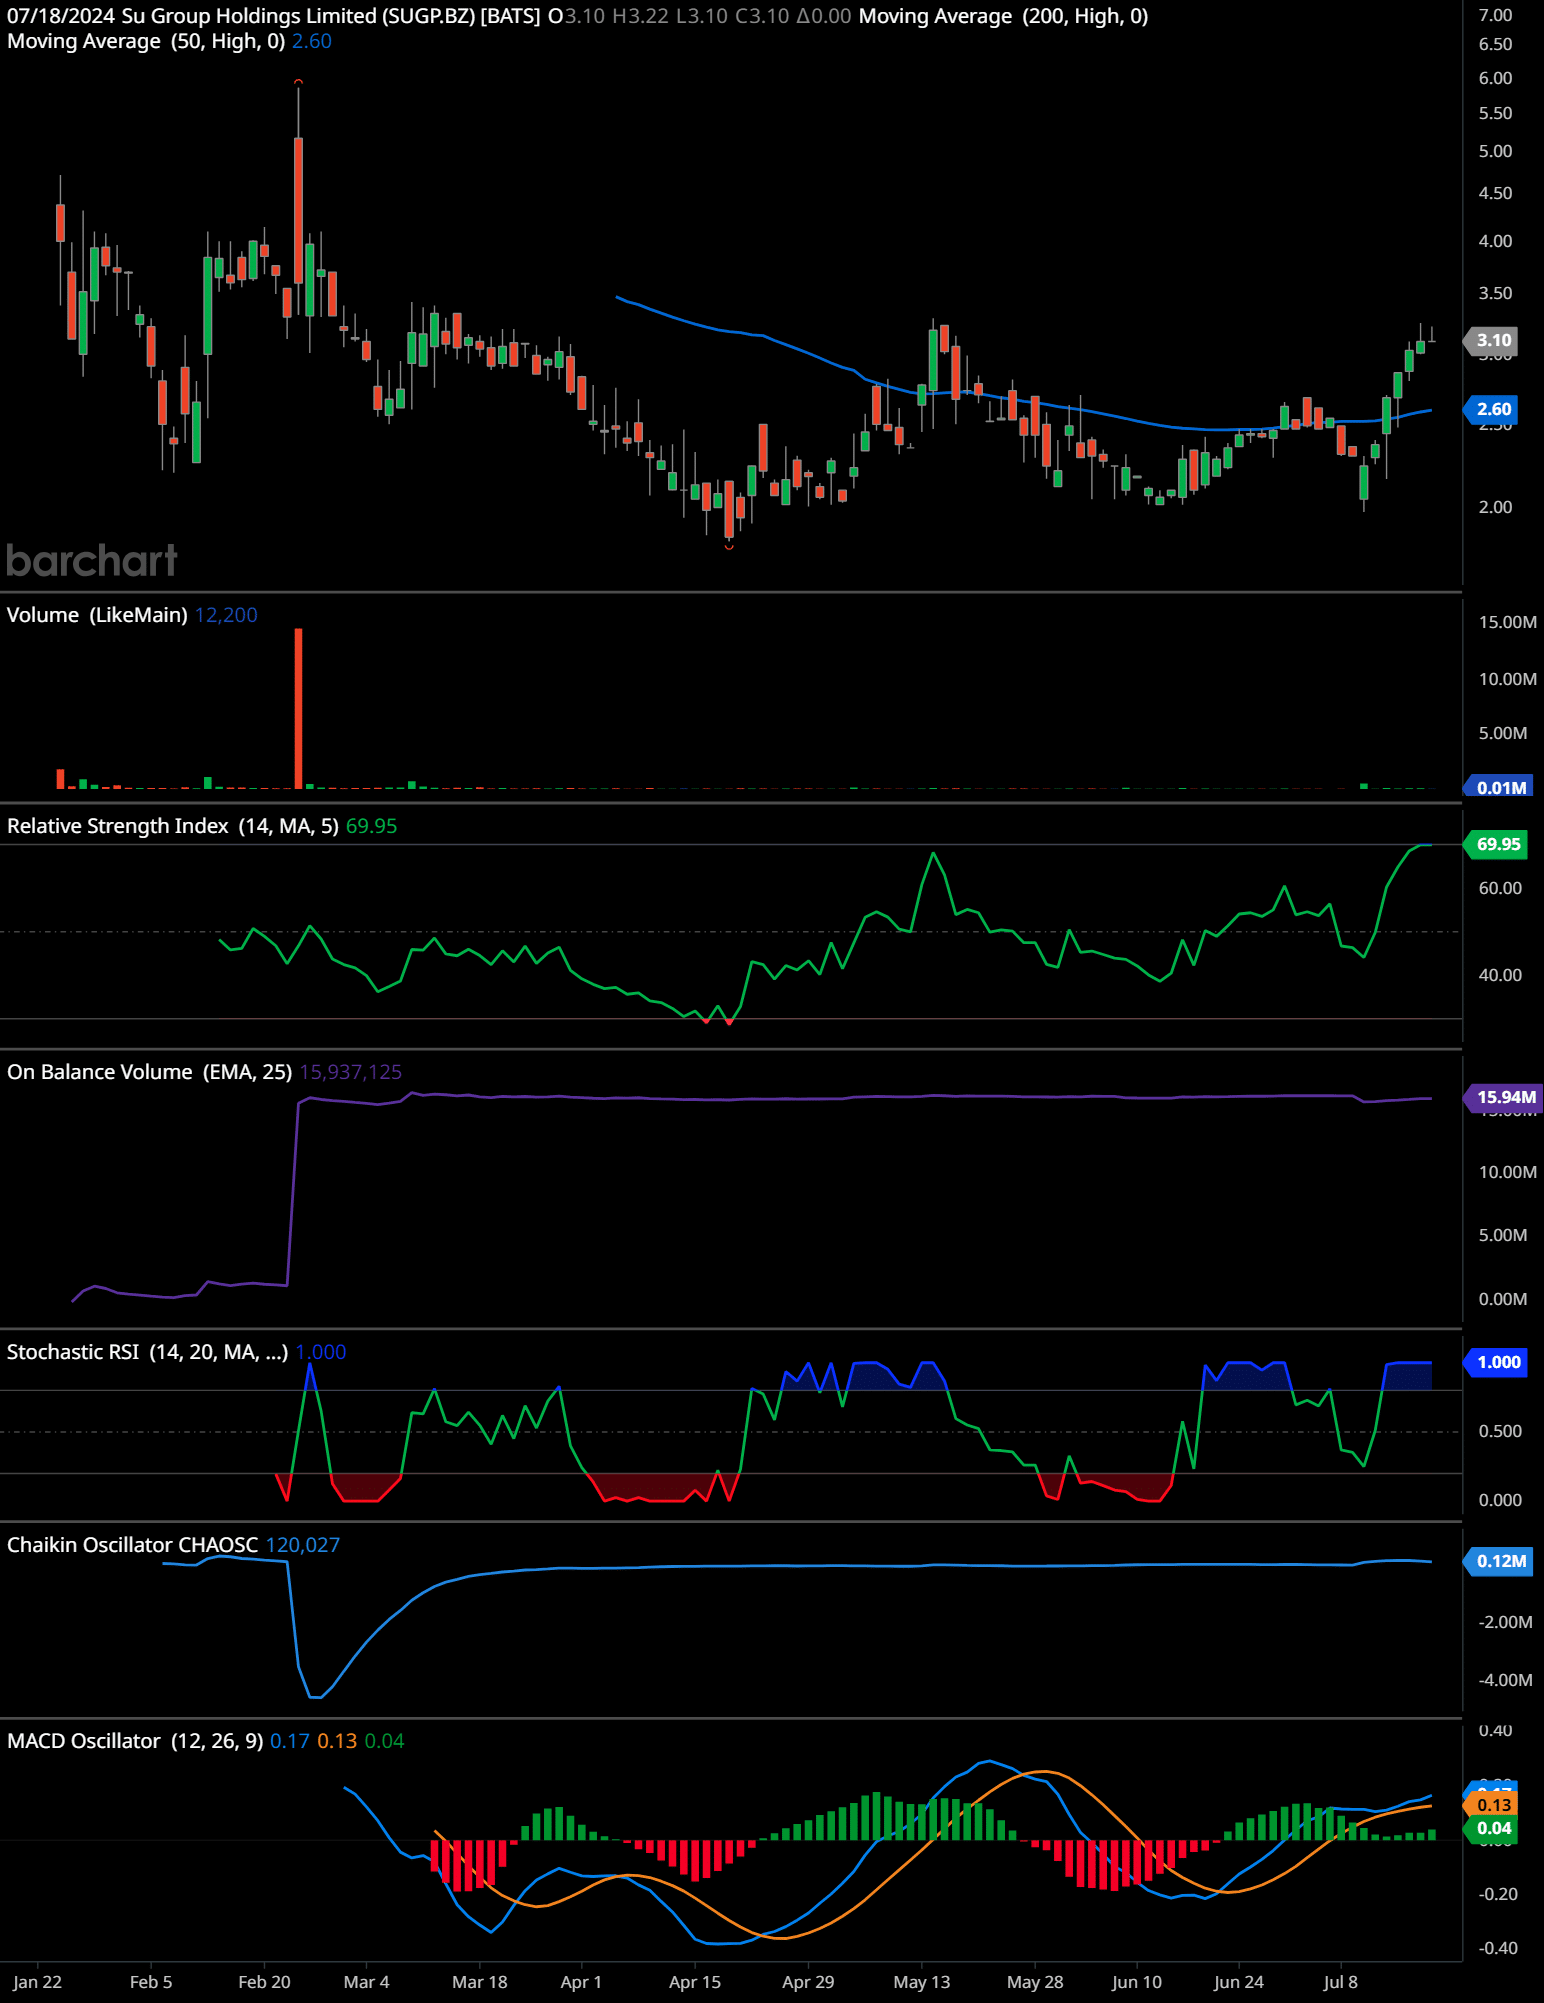Click the Jun 10 date on time axis
Image resolution: width=1544 pixels, height=2003 pixels.
1137,1982
